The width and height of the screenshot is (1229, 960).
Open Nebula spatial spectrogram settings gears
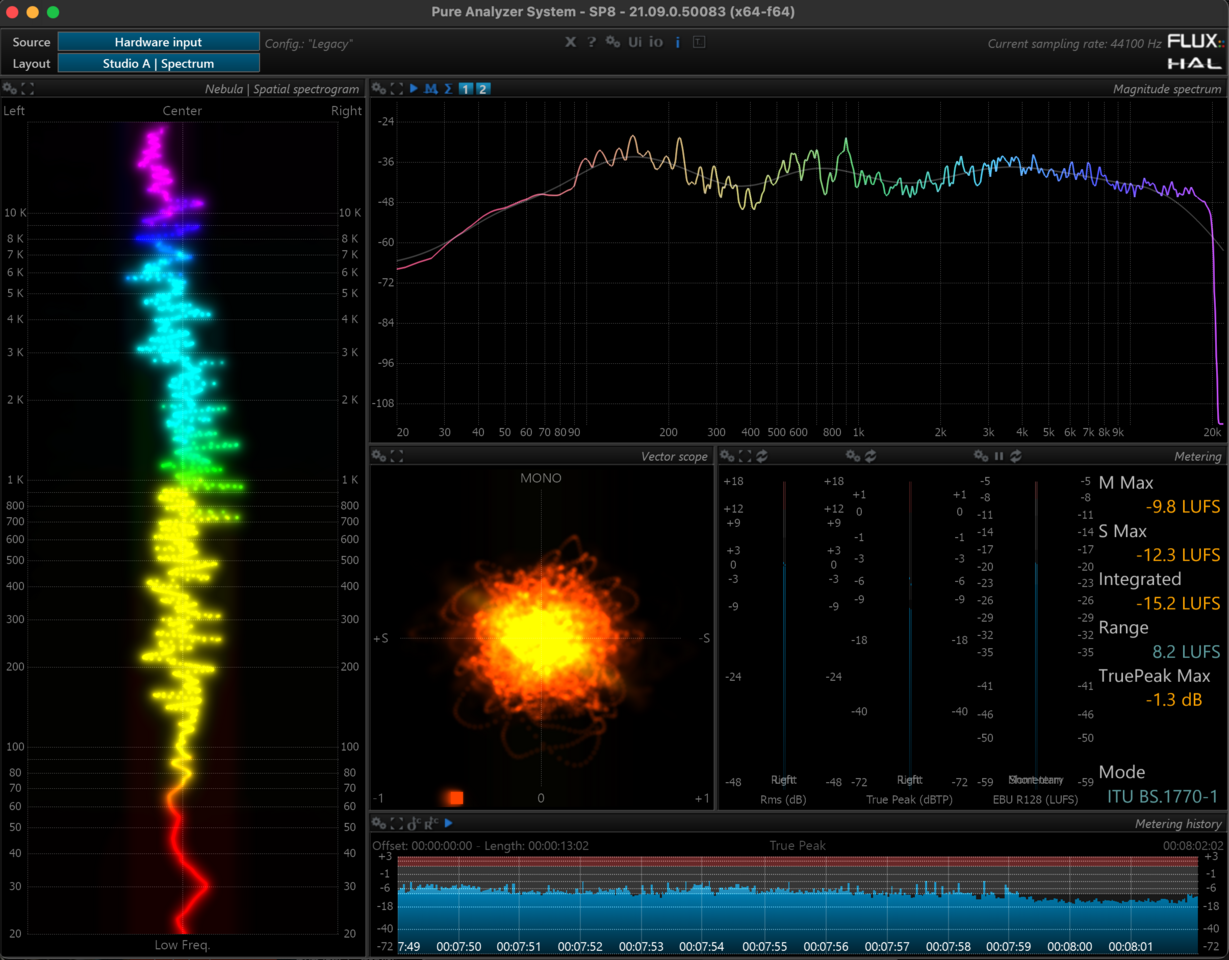click(x=10, y=89)
